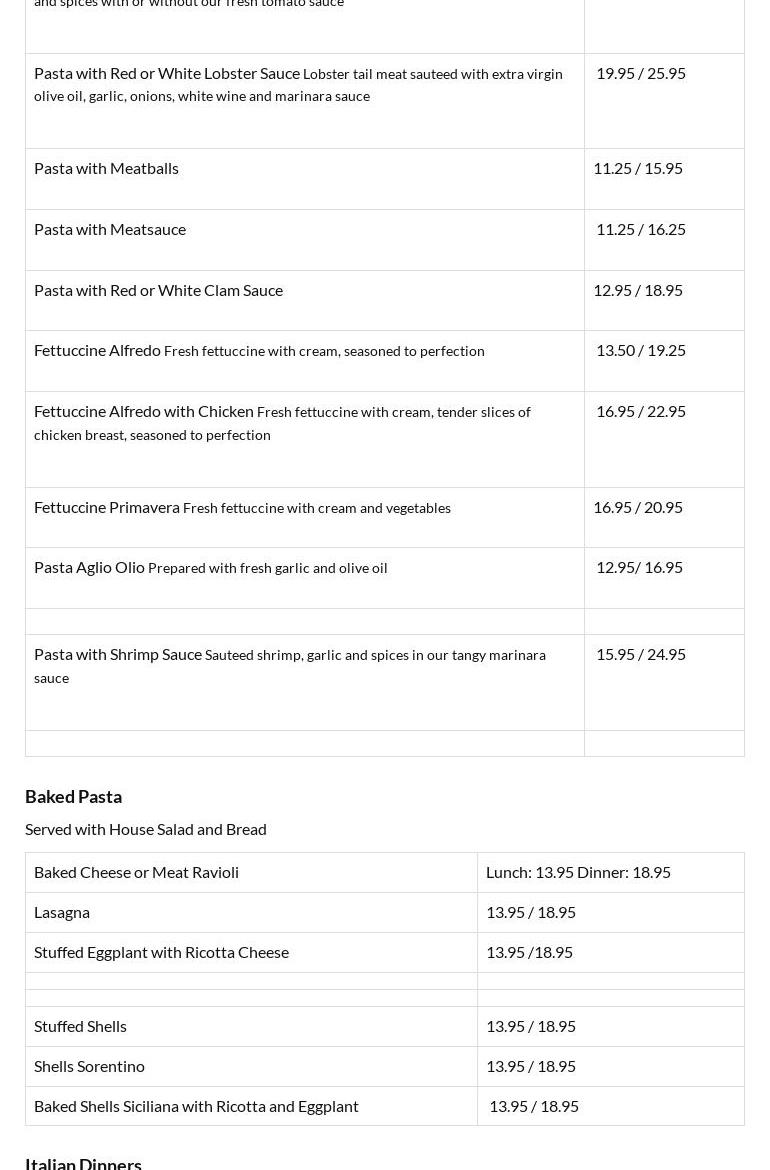Viewport: 770px width, 1170px height.
Task: Click the Lasagna menu item
Action: (62, 912)
